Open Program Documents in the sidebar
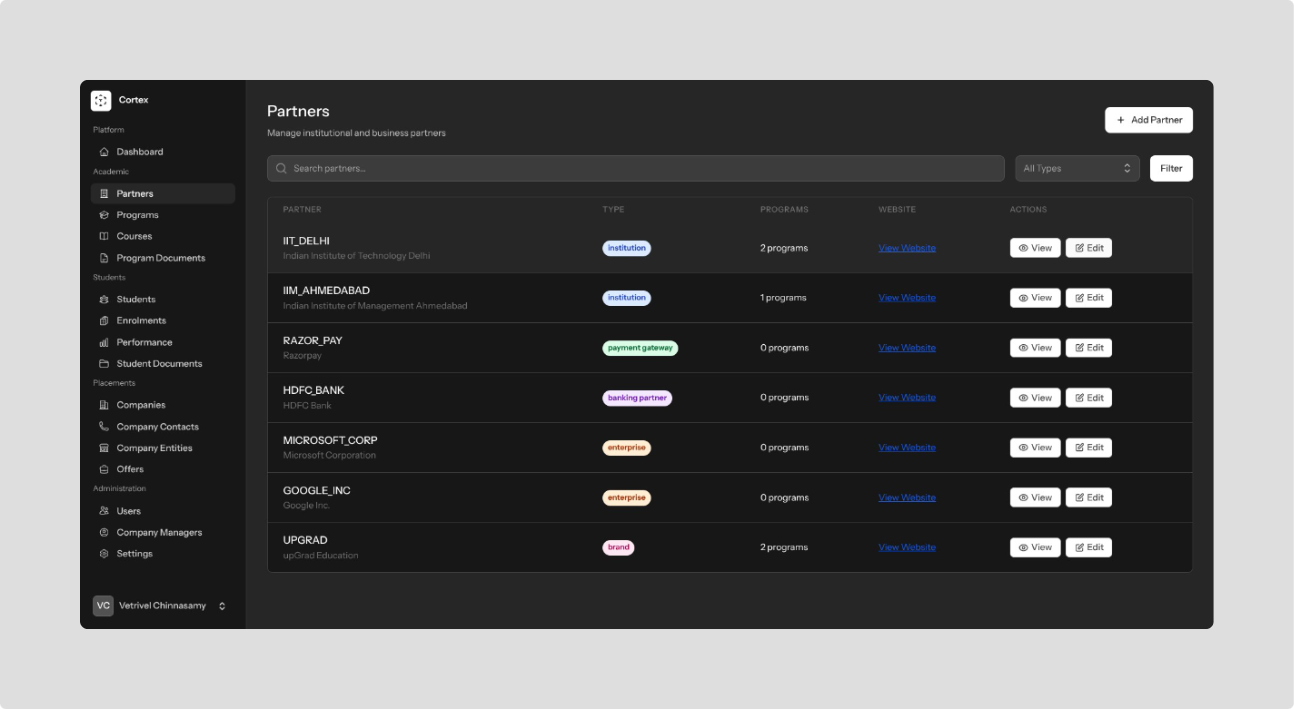The width and height of the screenshot is (1294, 709). coord(163,258)
